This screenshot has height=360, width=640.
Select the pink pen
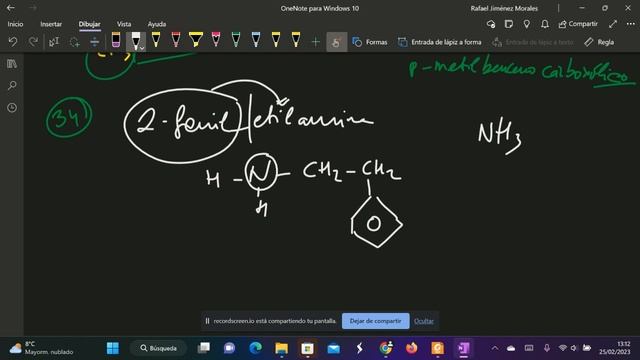click(x=216, y=40)
